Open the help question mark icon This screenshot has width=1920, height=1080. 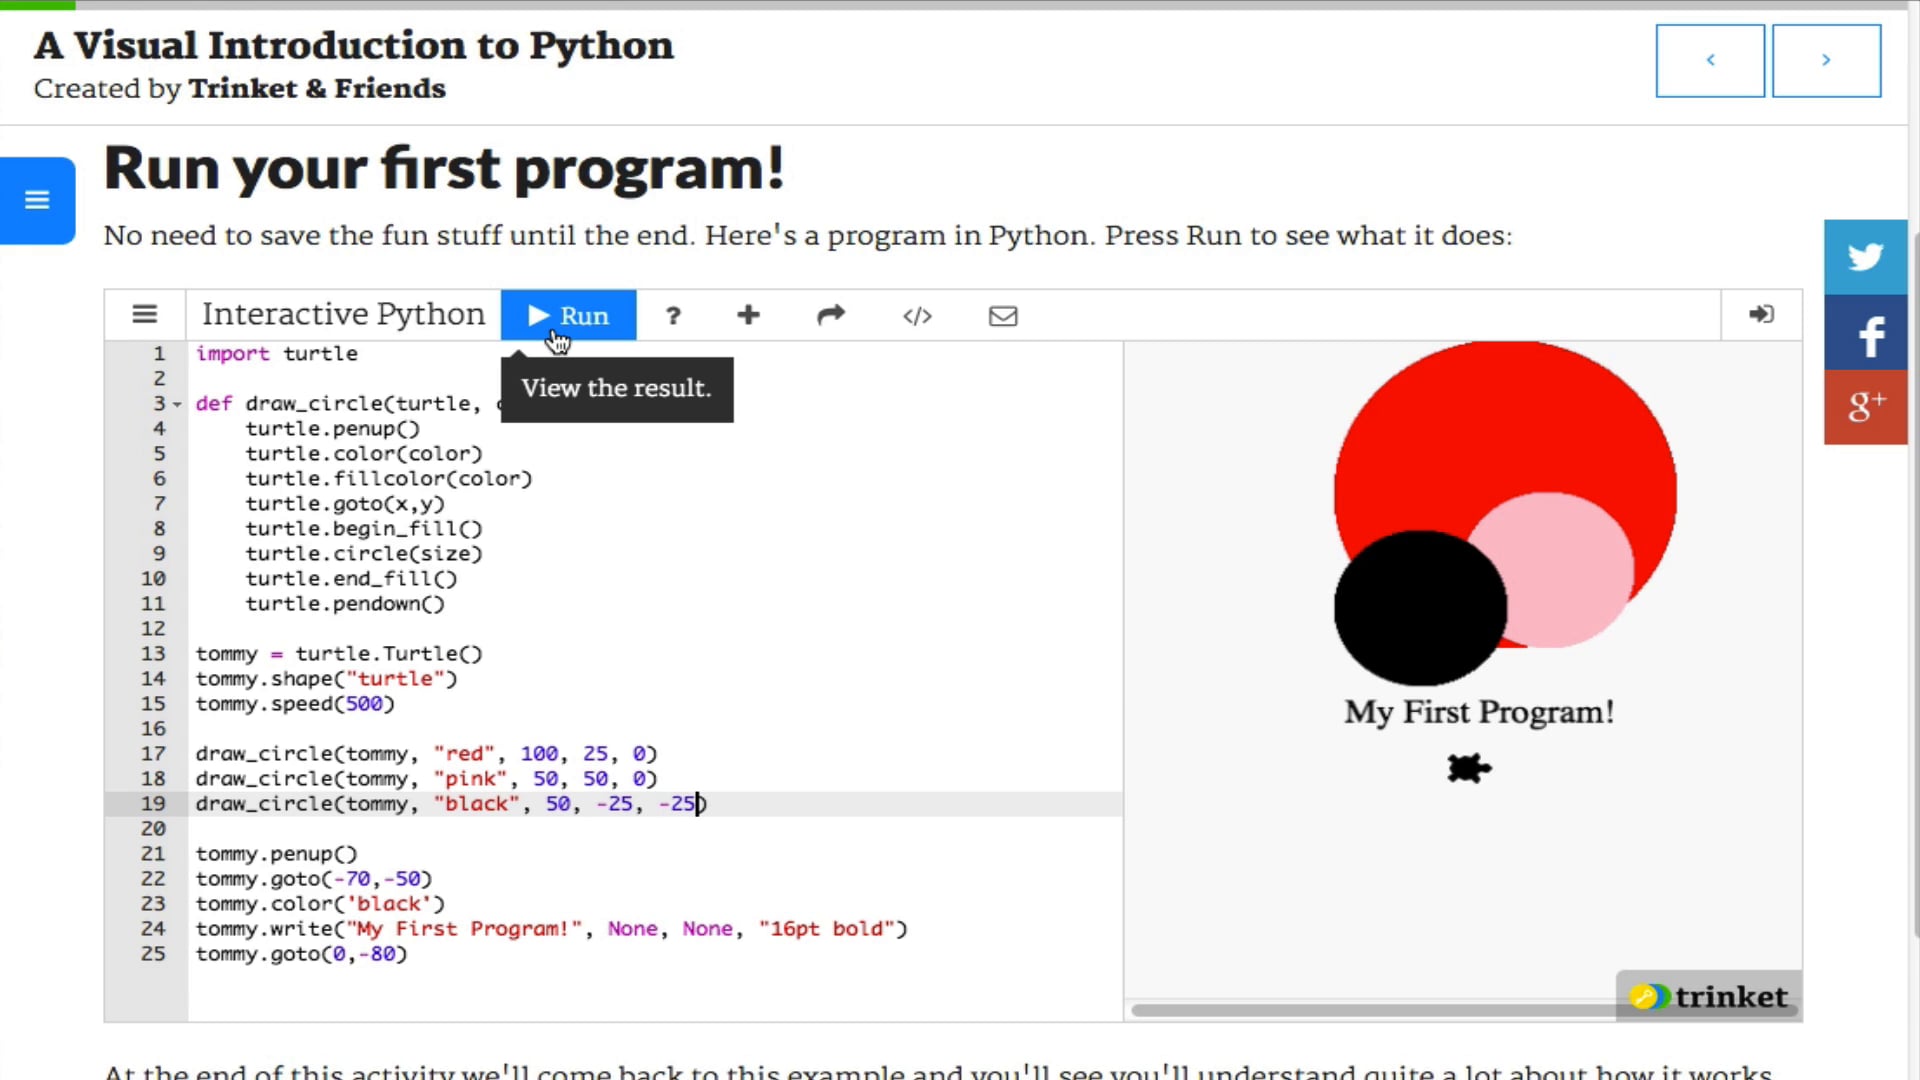[673, 316]
